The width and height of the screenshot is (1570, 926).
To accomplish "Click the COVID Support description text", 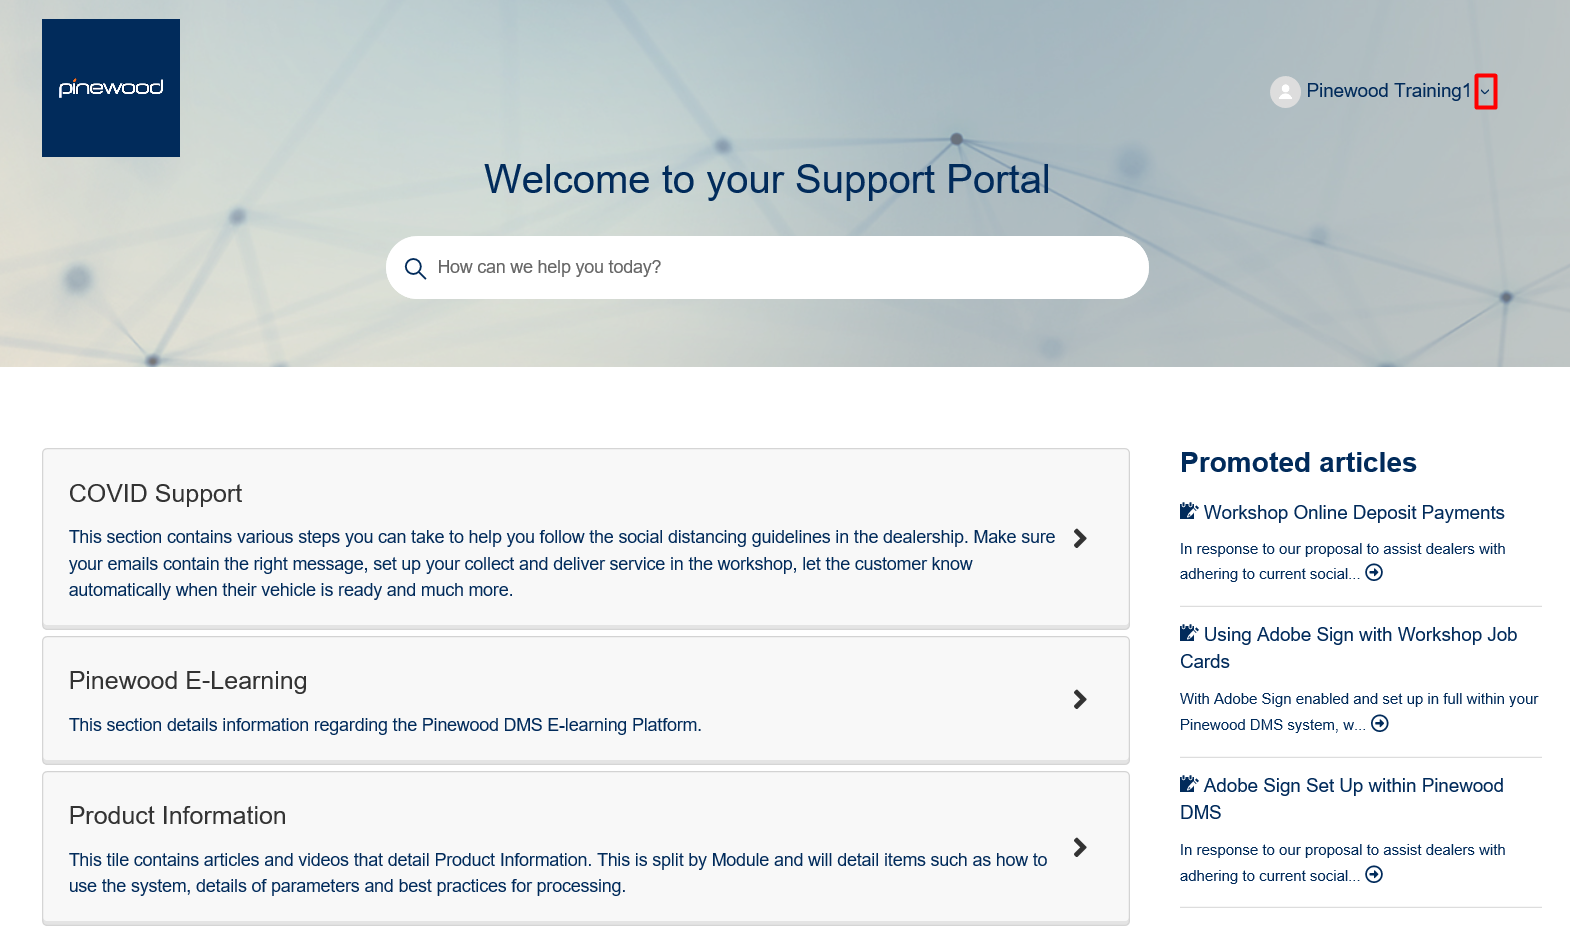I will pyautogui.click(x=562, y=564).
